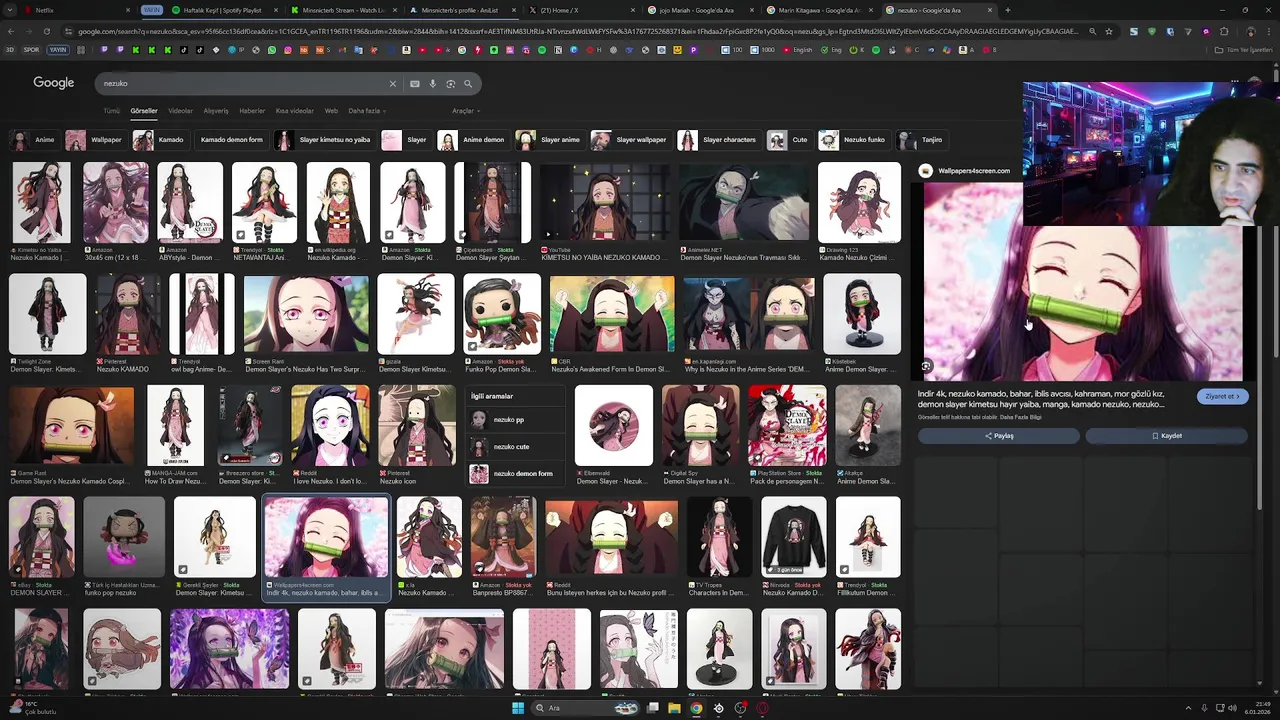1280x720 pixels.
Task: Click the nezuko pp related search
Action: click(516, 420)
